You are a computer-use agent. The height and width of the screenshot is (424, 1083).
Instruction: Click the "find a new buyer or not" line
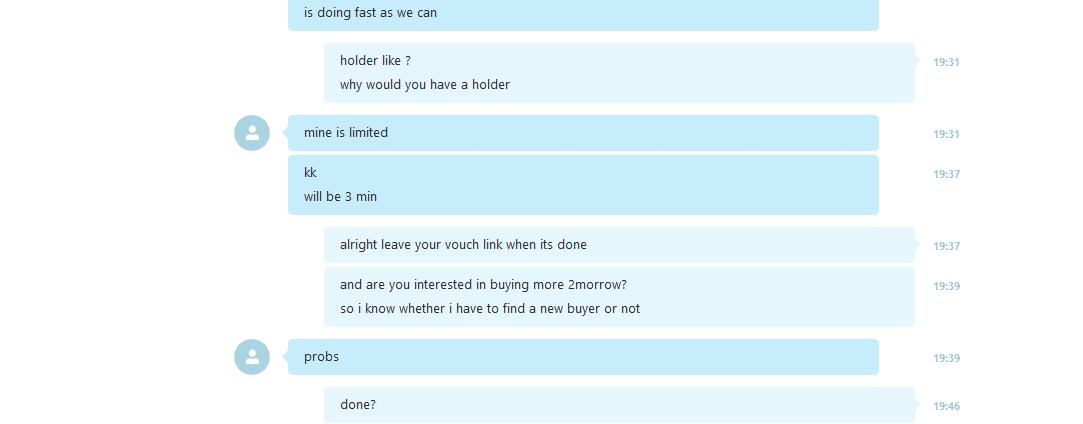(490, 309)
